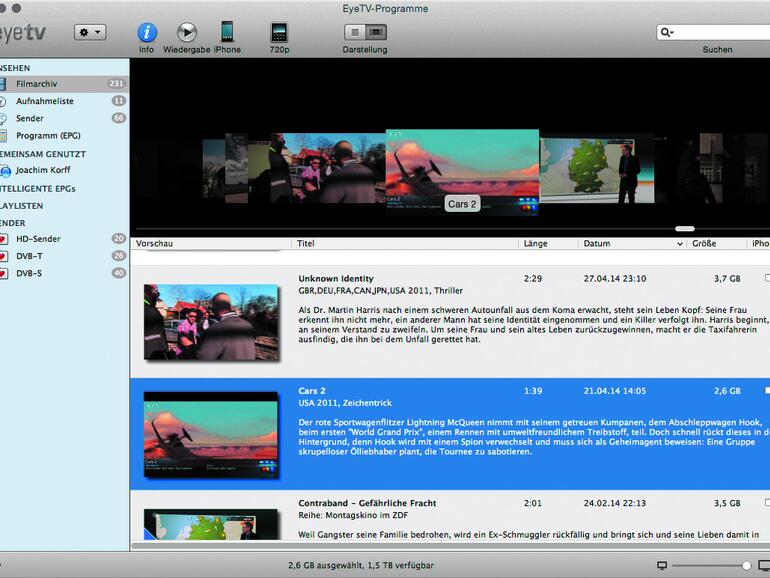Export to iPhone via toolbar icon

(x=227, y=31)
